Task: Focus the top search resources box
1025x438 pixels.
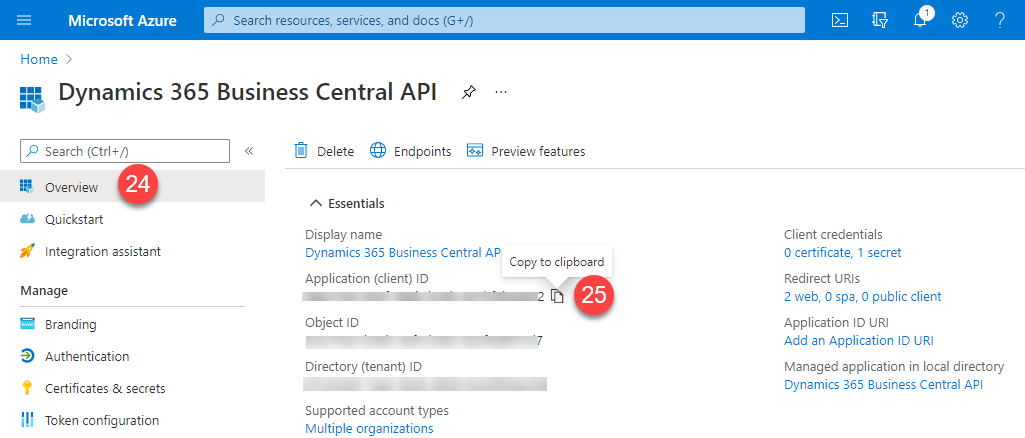Action: (x=504, y=20)
